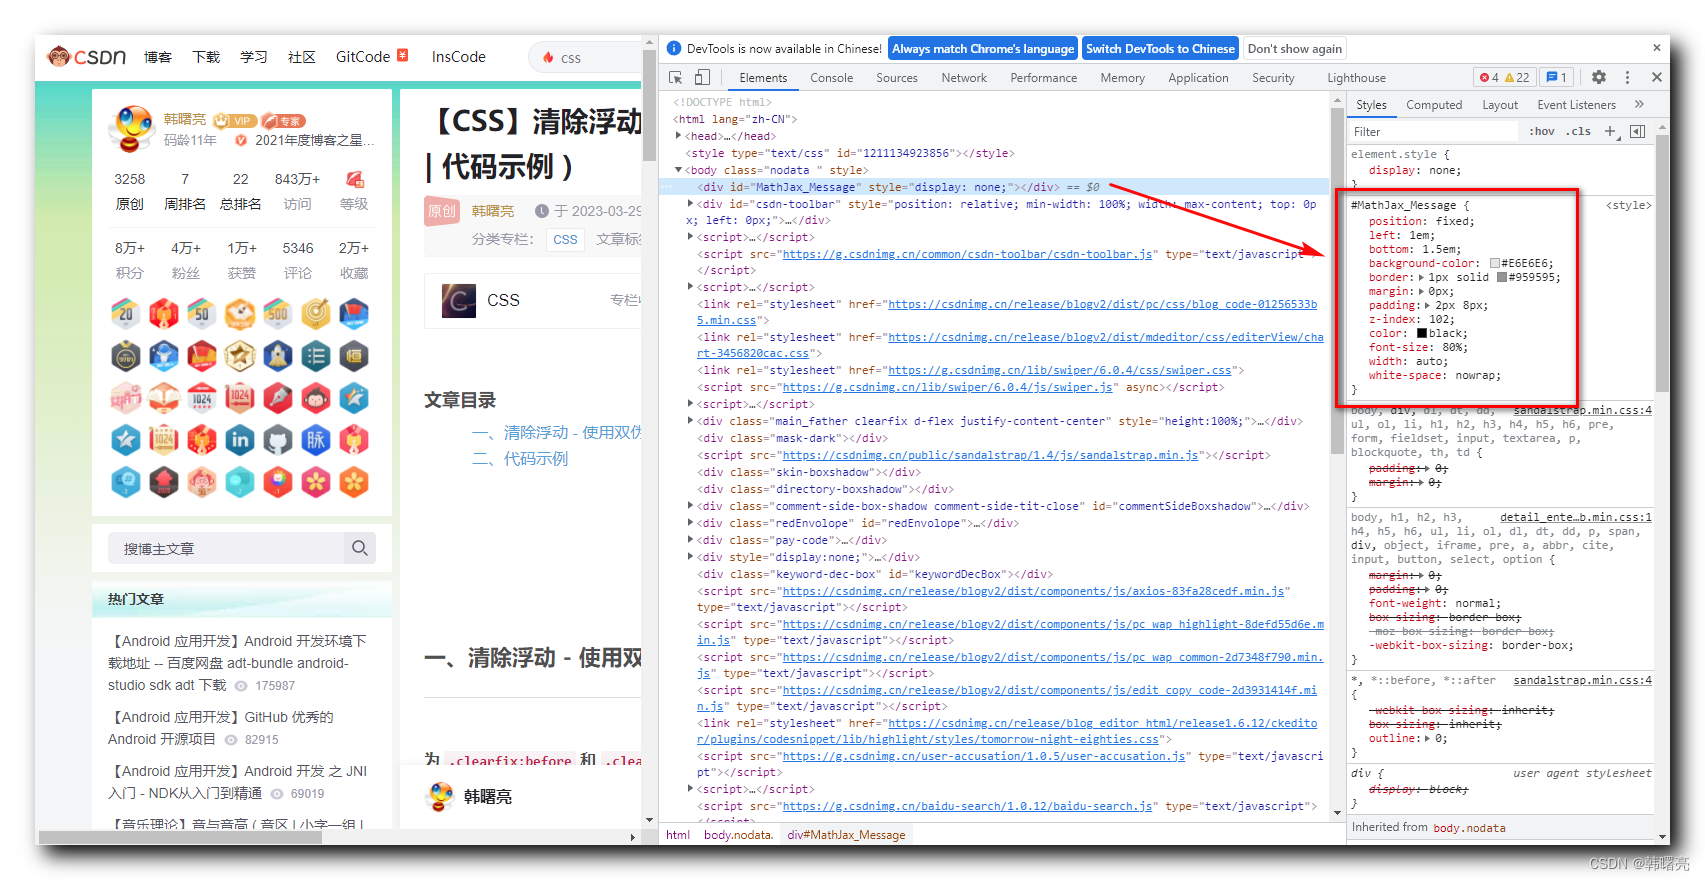The image size is (1705, 880).
Task: Click Always match Chrome's language button
Action: coord(983,48)
